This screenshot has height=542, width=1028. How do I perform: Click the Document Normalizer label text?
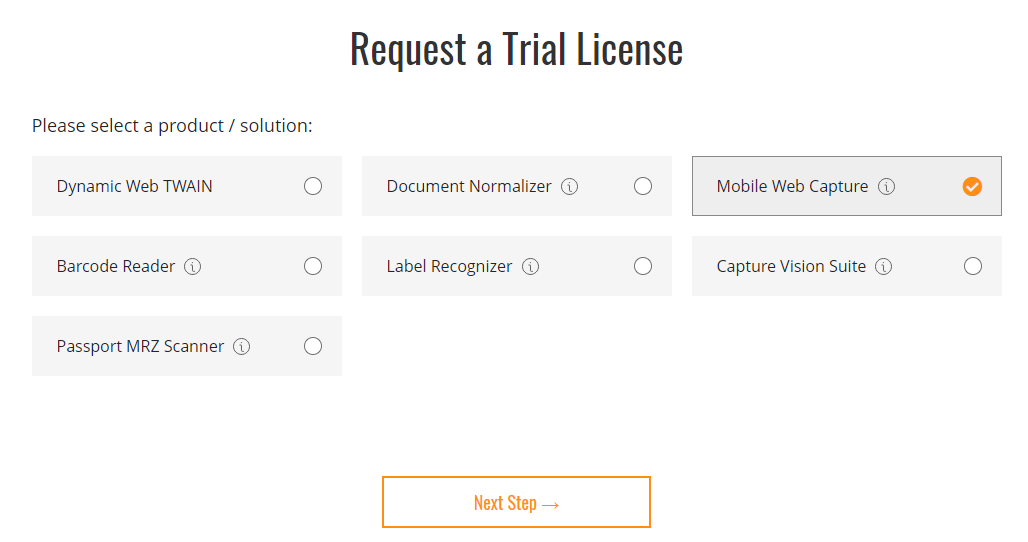469,186
